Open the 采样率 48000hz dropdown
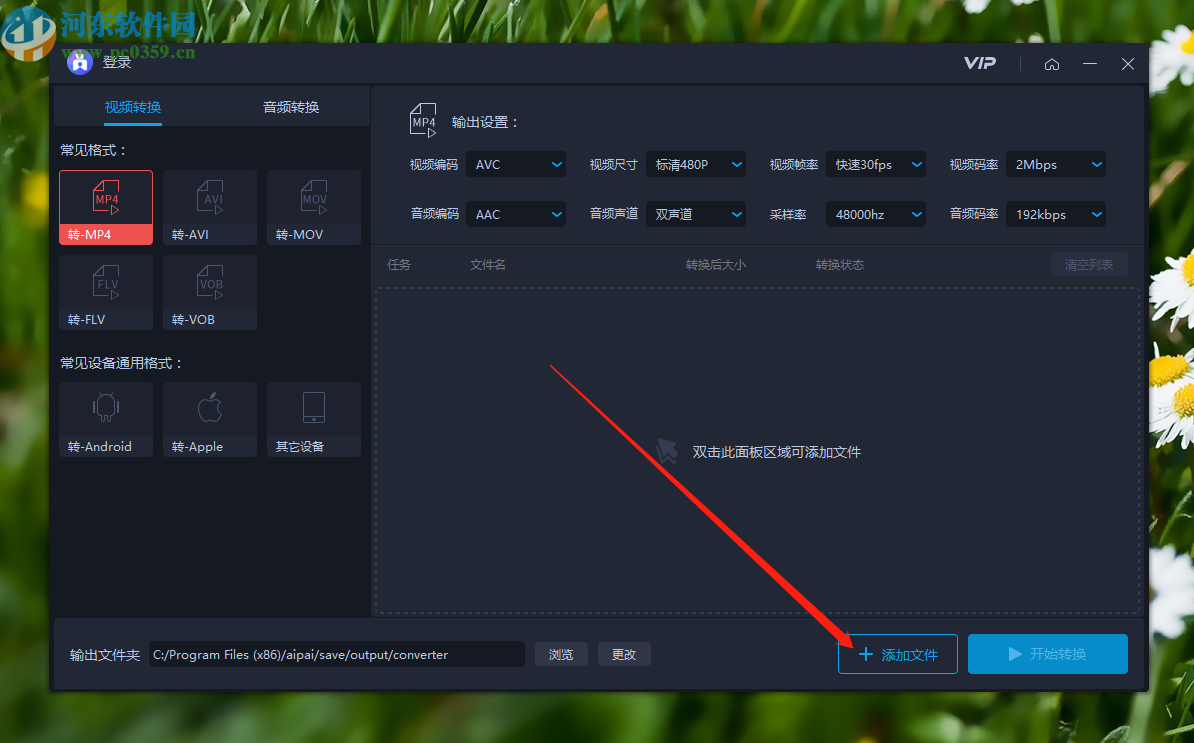 tap(876, 215)
